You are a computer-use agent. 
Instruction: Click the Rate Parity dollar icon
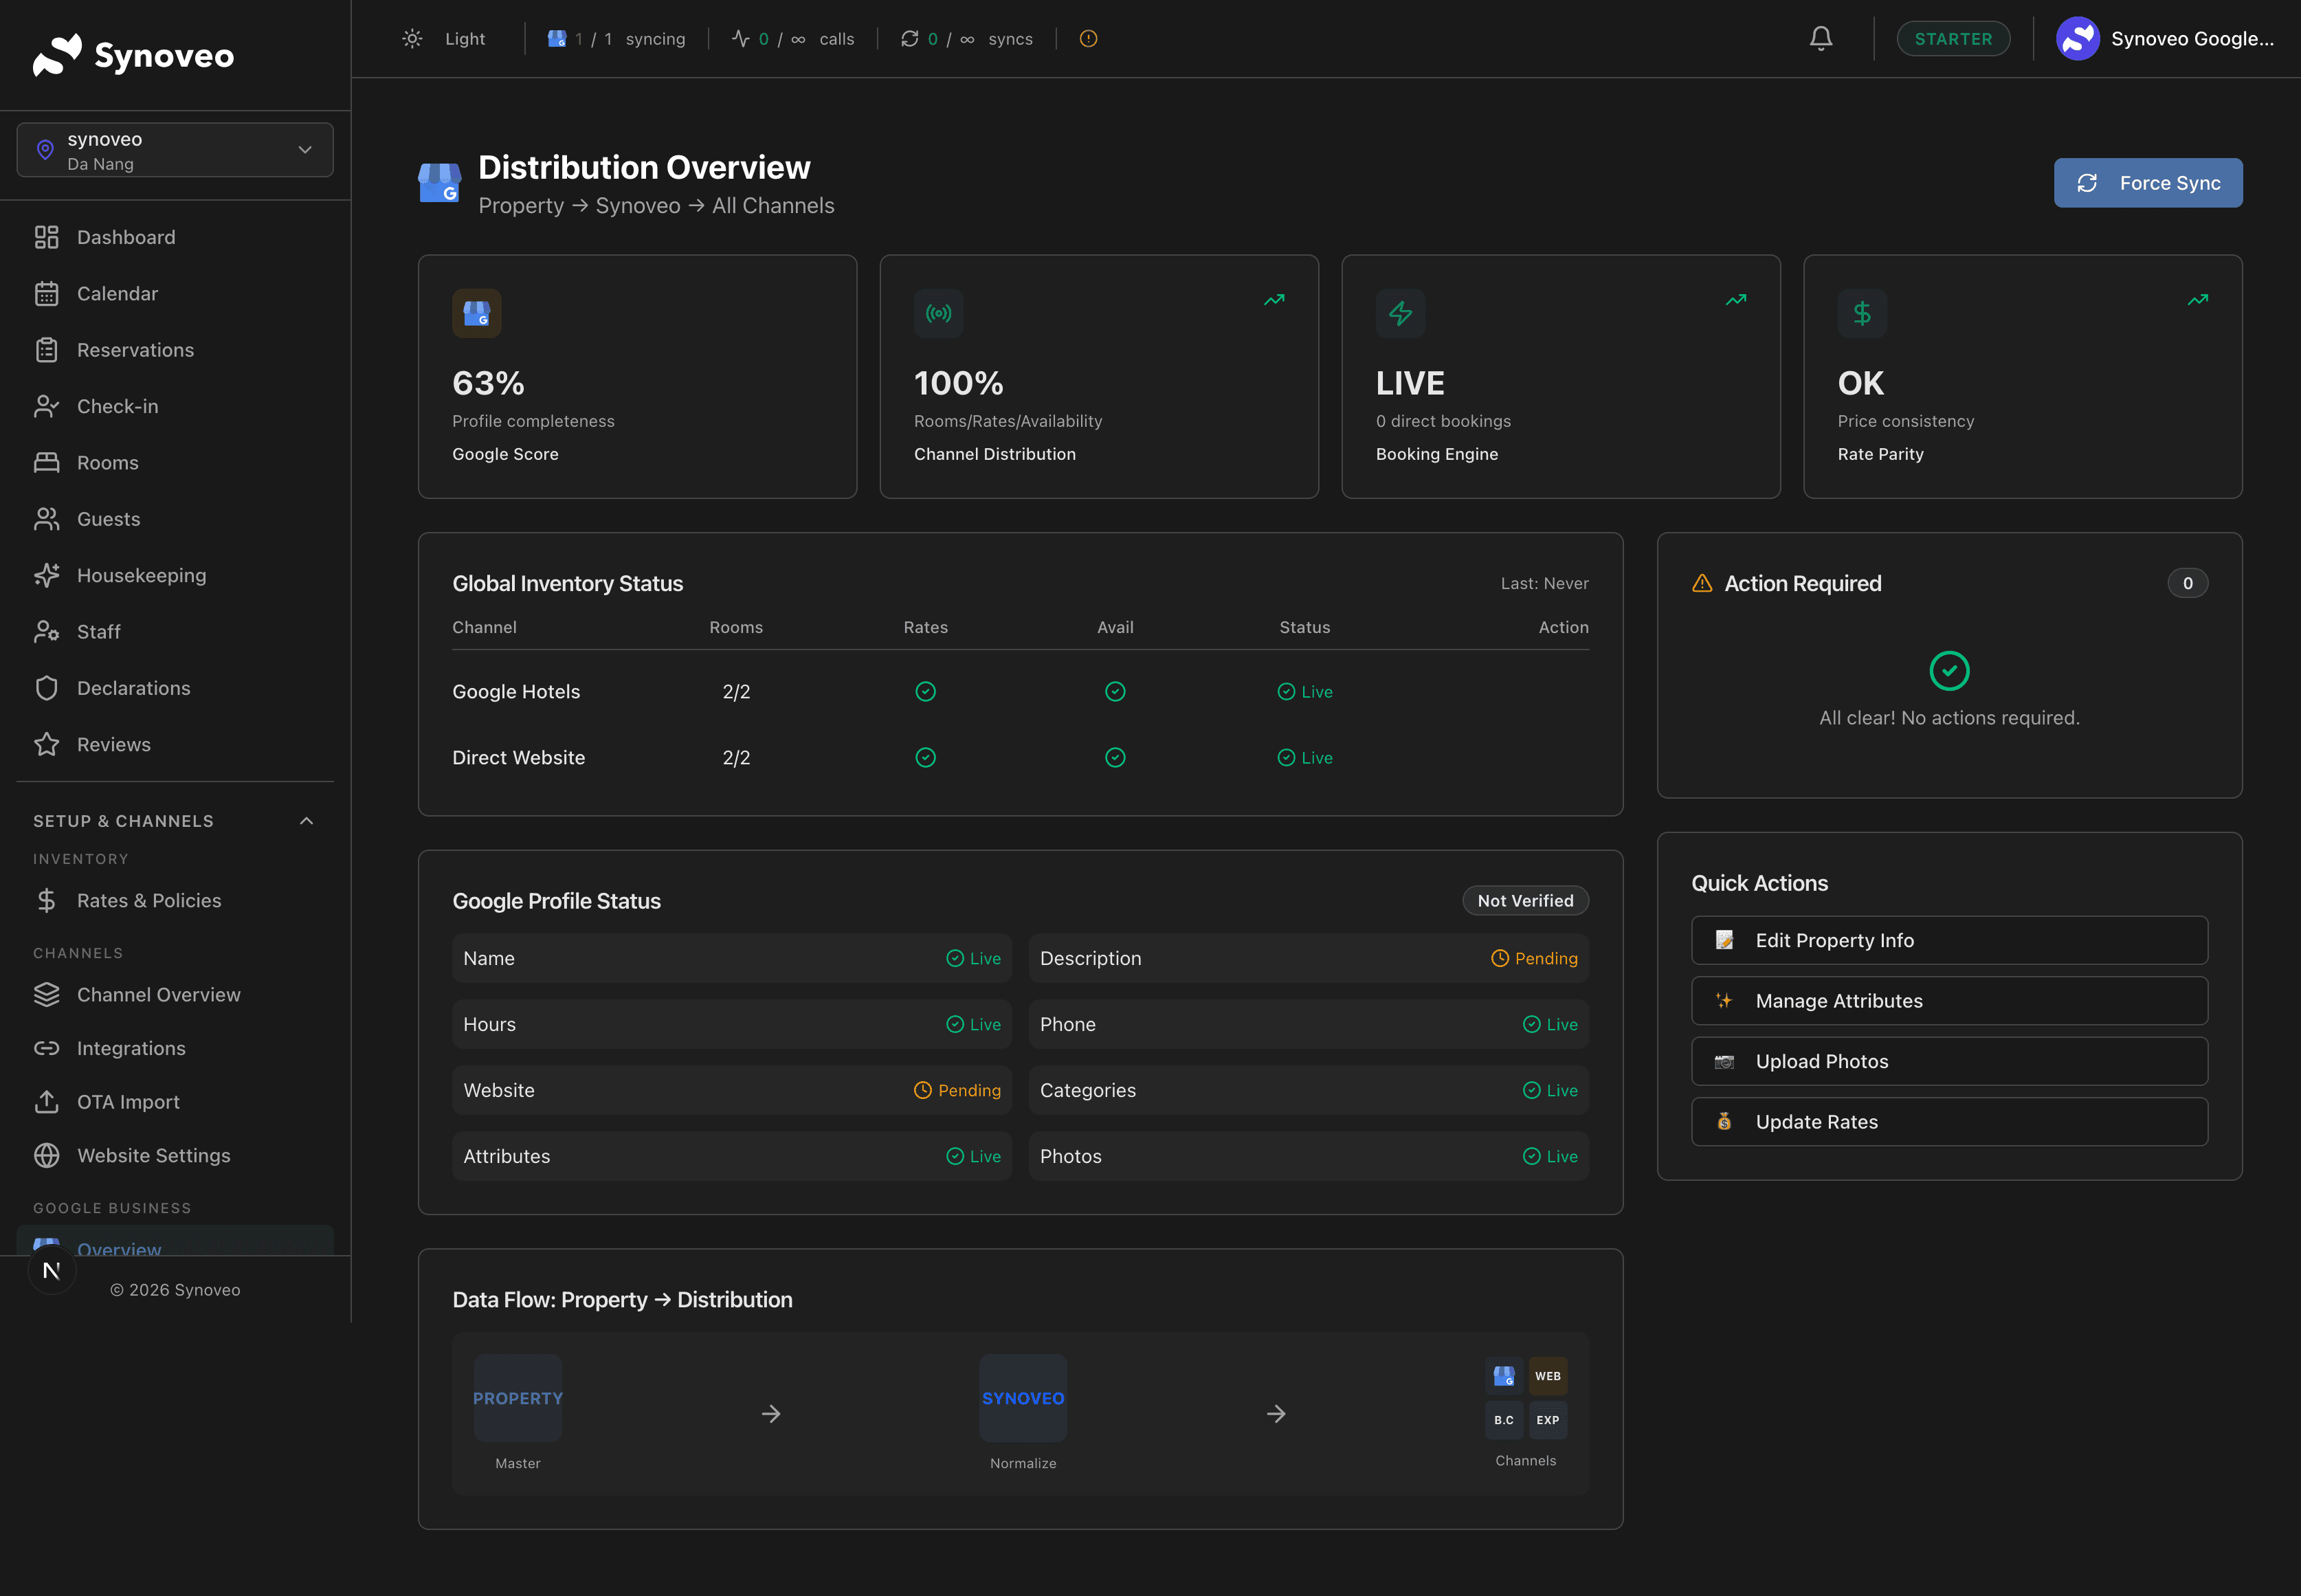point(1861,314)
